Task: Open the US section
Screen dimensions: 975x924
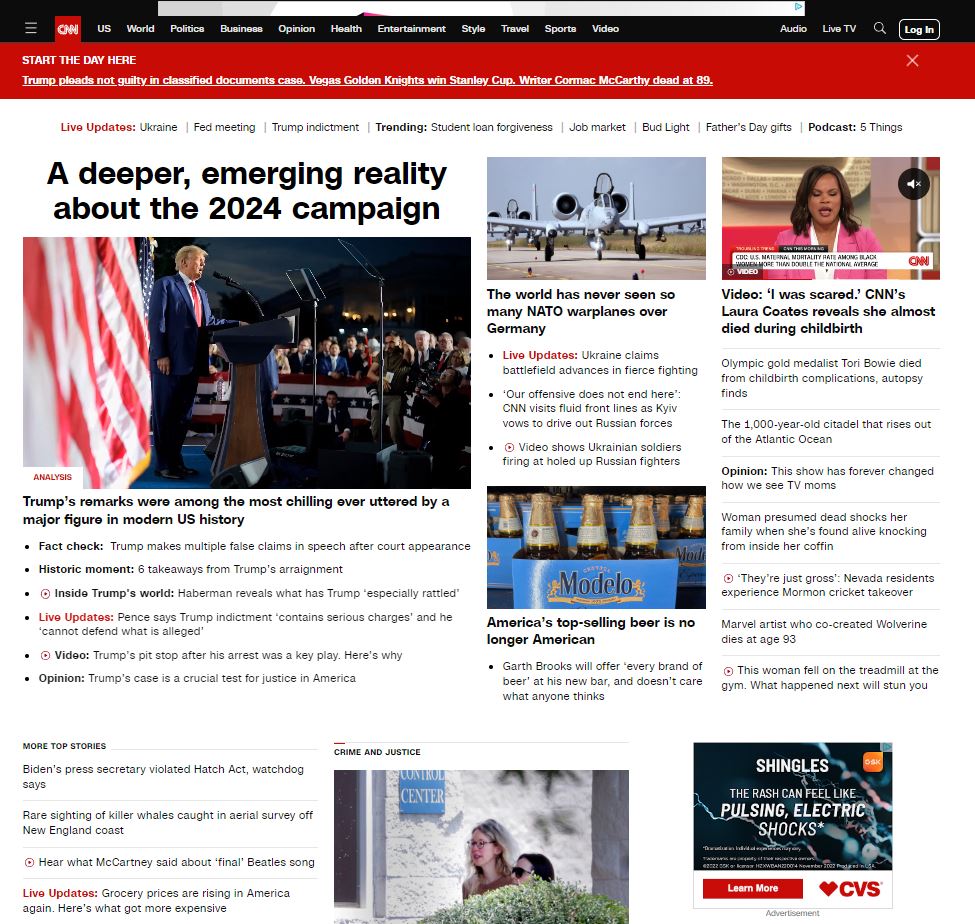Action: coord(104,29)
